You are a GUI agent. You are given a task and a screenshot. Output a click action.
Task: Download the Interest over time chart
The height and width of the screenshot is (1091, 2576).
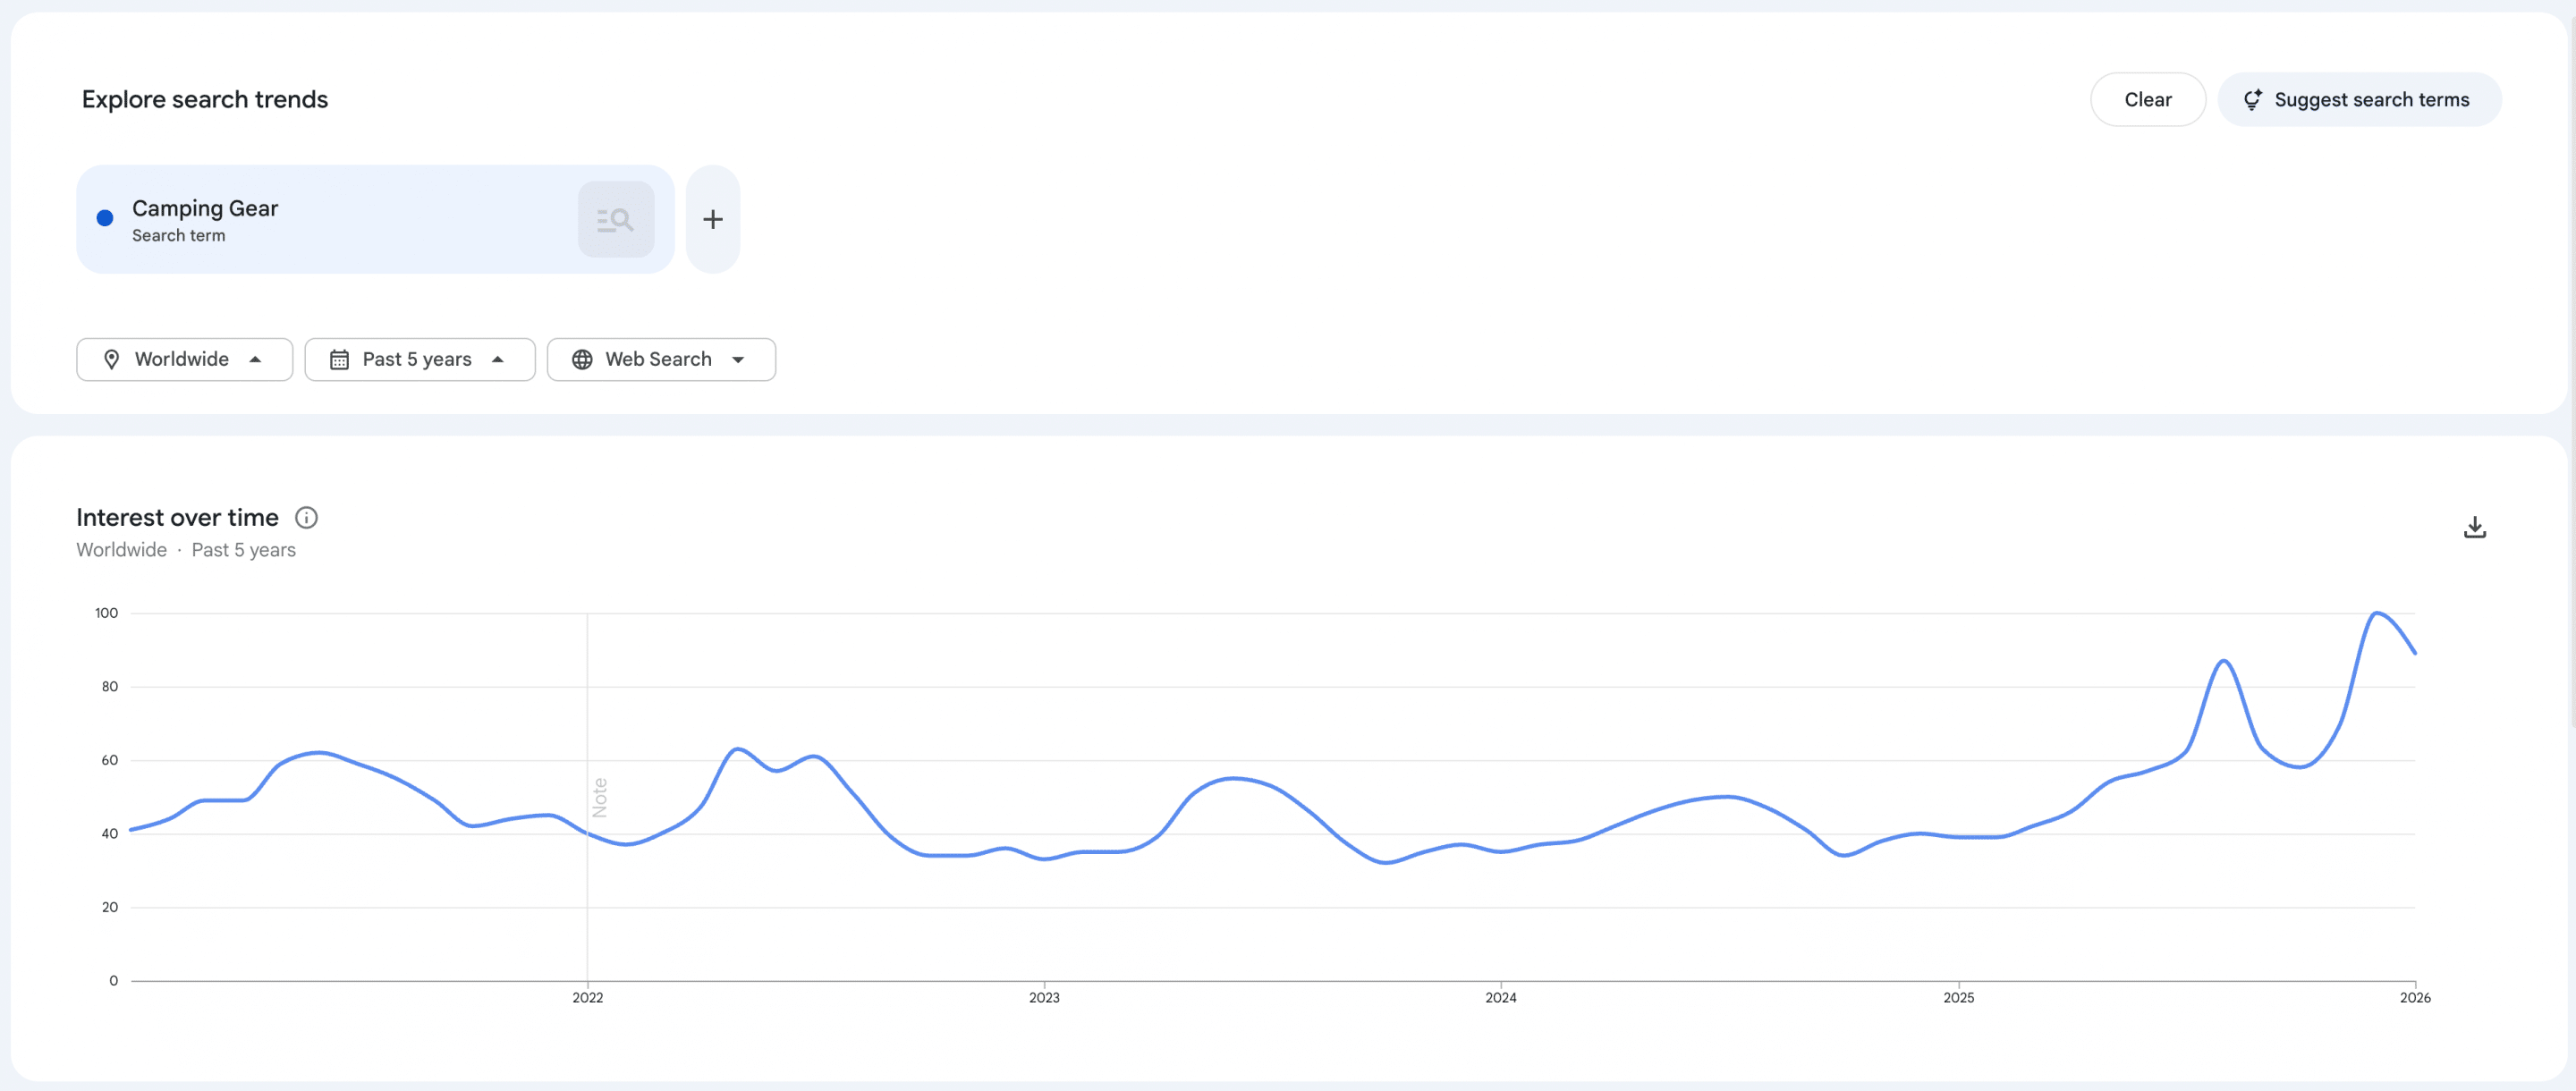pos(2474,527)
